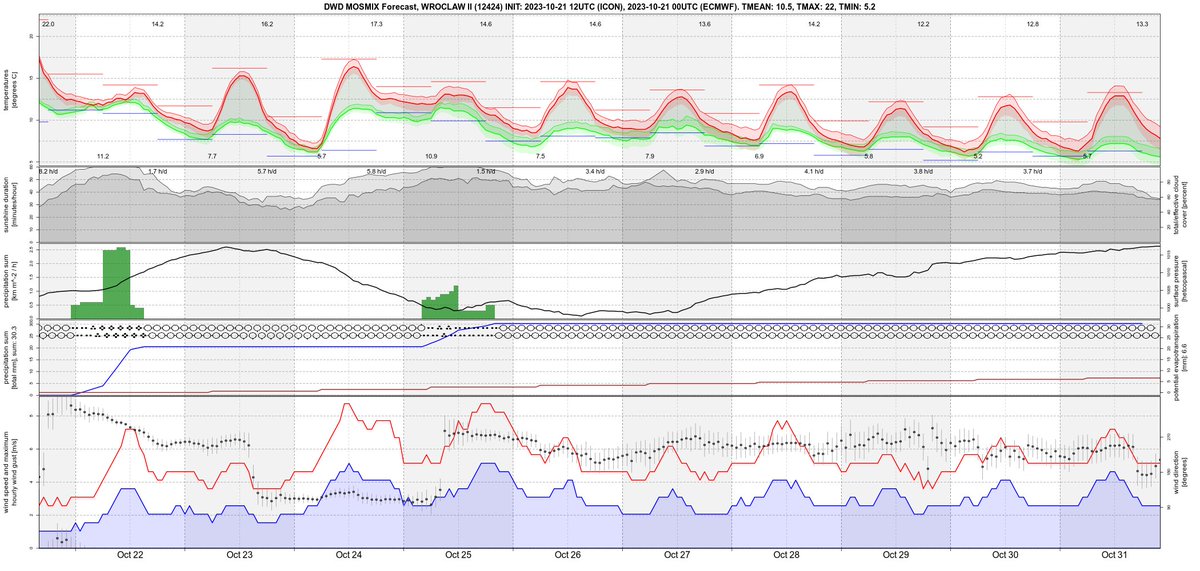Click the 1.5 h/d sunshine value

click(486, 172)
